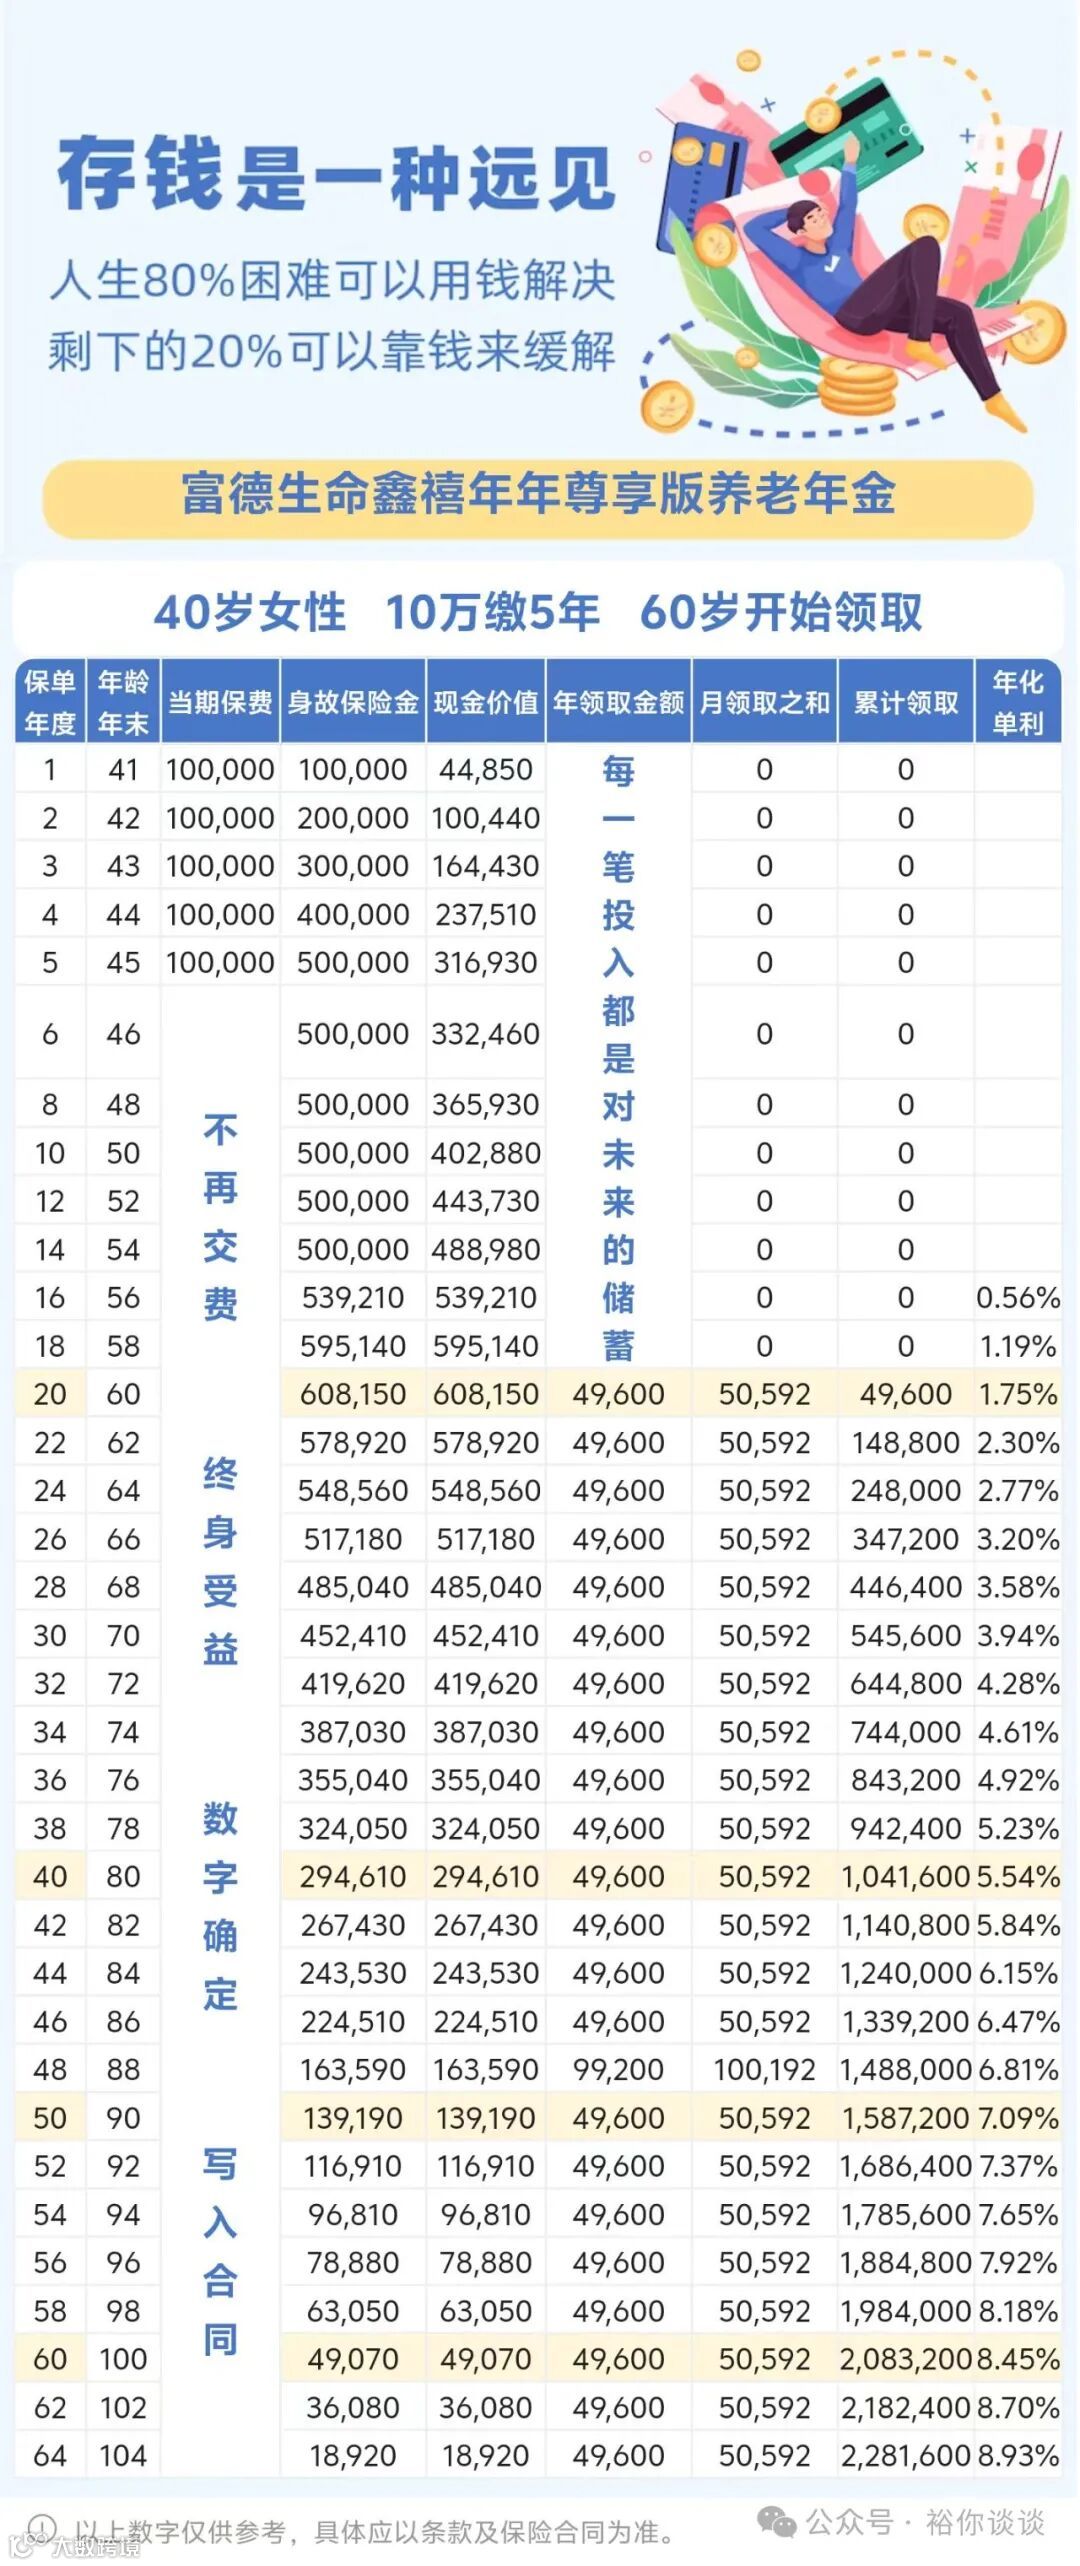Click the product banner 富德生命鑫禧年年尊享版养老年金
The image size is (1080, 2566).
538,495
